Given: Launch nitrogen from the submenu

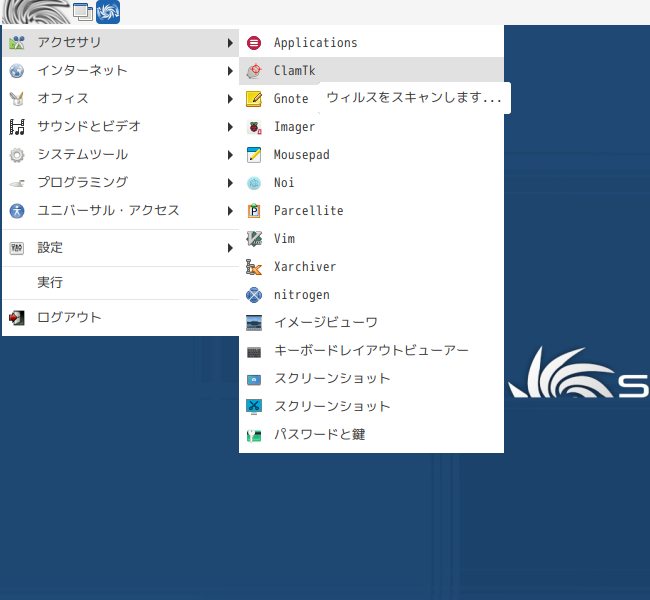Looking at the screenshot, I should tap(371, 295).
